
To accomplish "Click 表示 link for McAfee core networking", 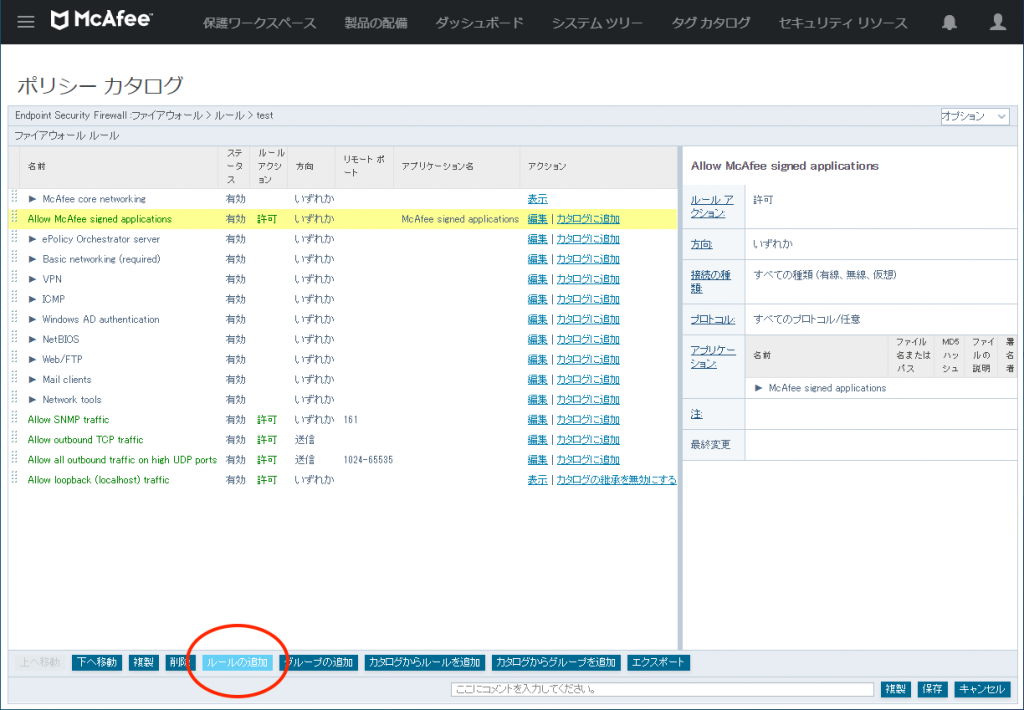I will (x=537, y=199).
